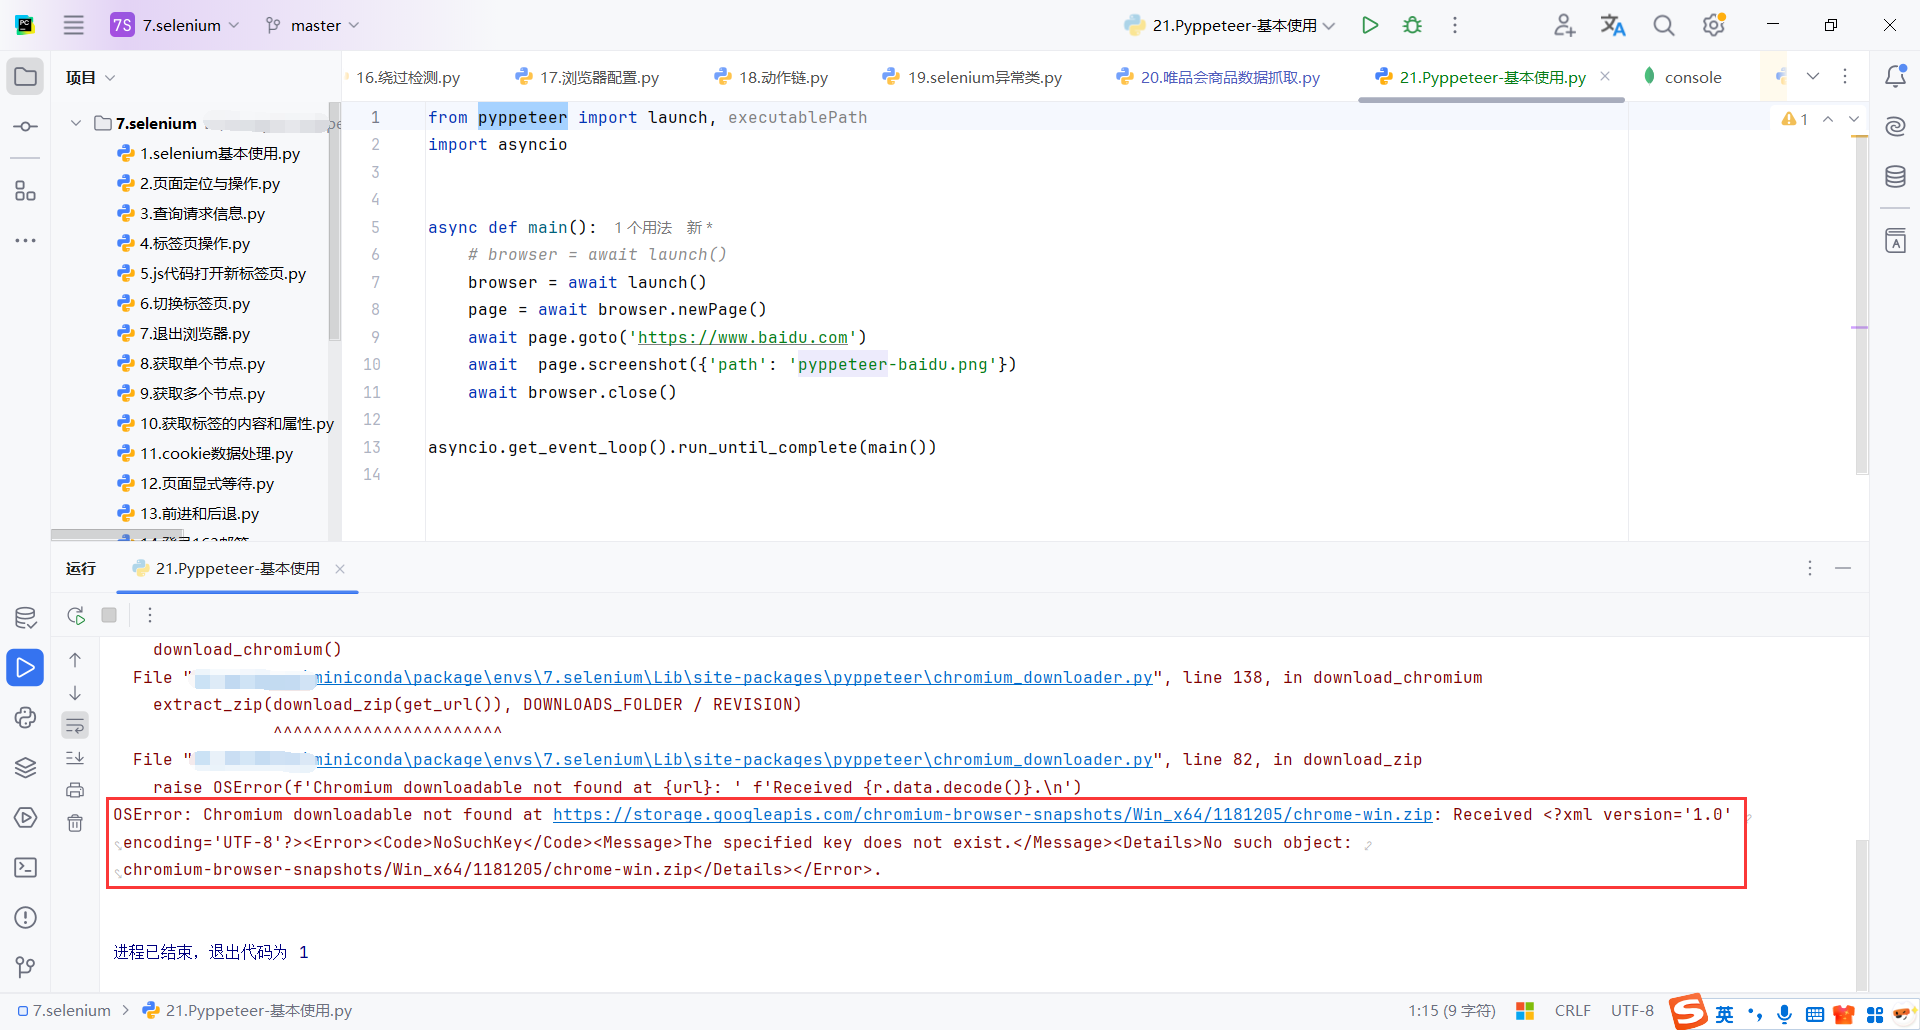Open the Run tool window icon

pos(26,667)
